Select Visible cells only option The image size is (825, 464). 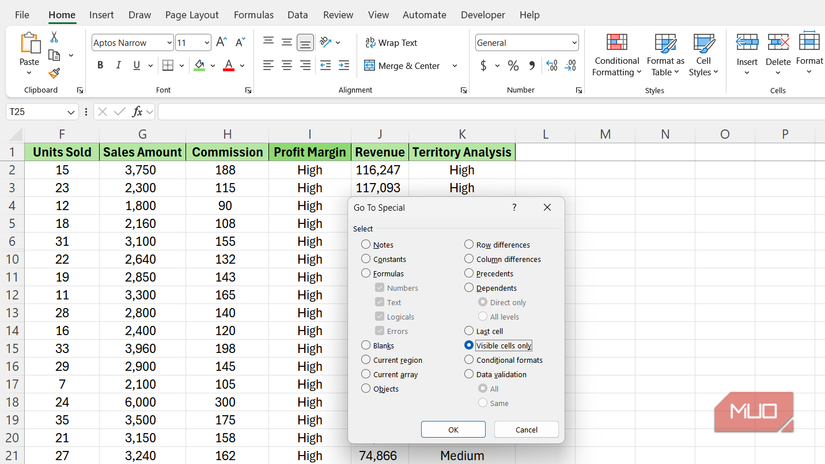469,345
